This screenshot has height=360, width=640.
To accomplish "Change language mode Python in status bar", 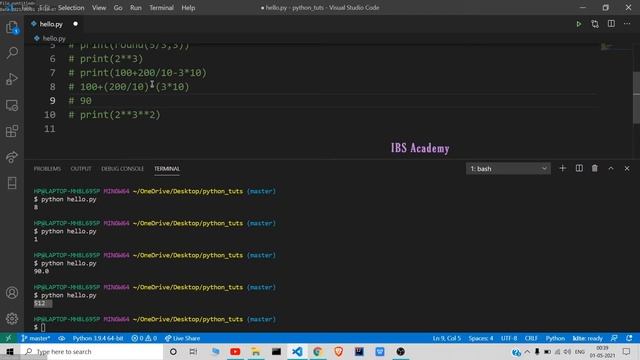I will [555, 338].
